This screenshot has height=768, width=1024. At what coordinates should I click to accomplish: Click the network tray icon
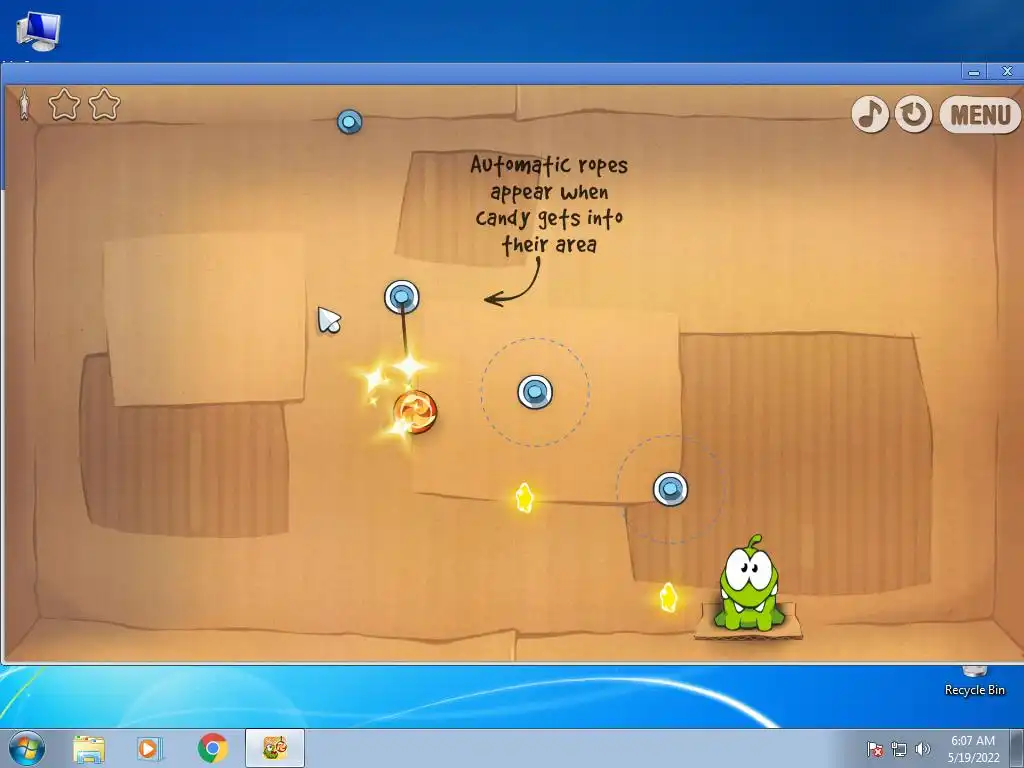(x=899, y=749)
